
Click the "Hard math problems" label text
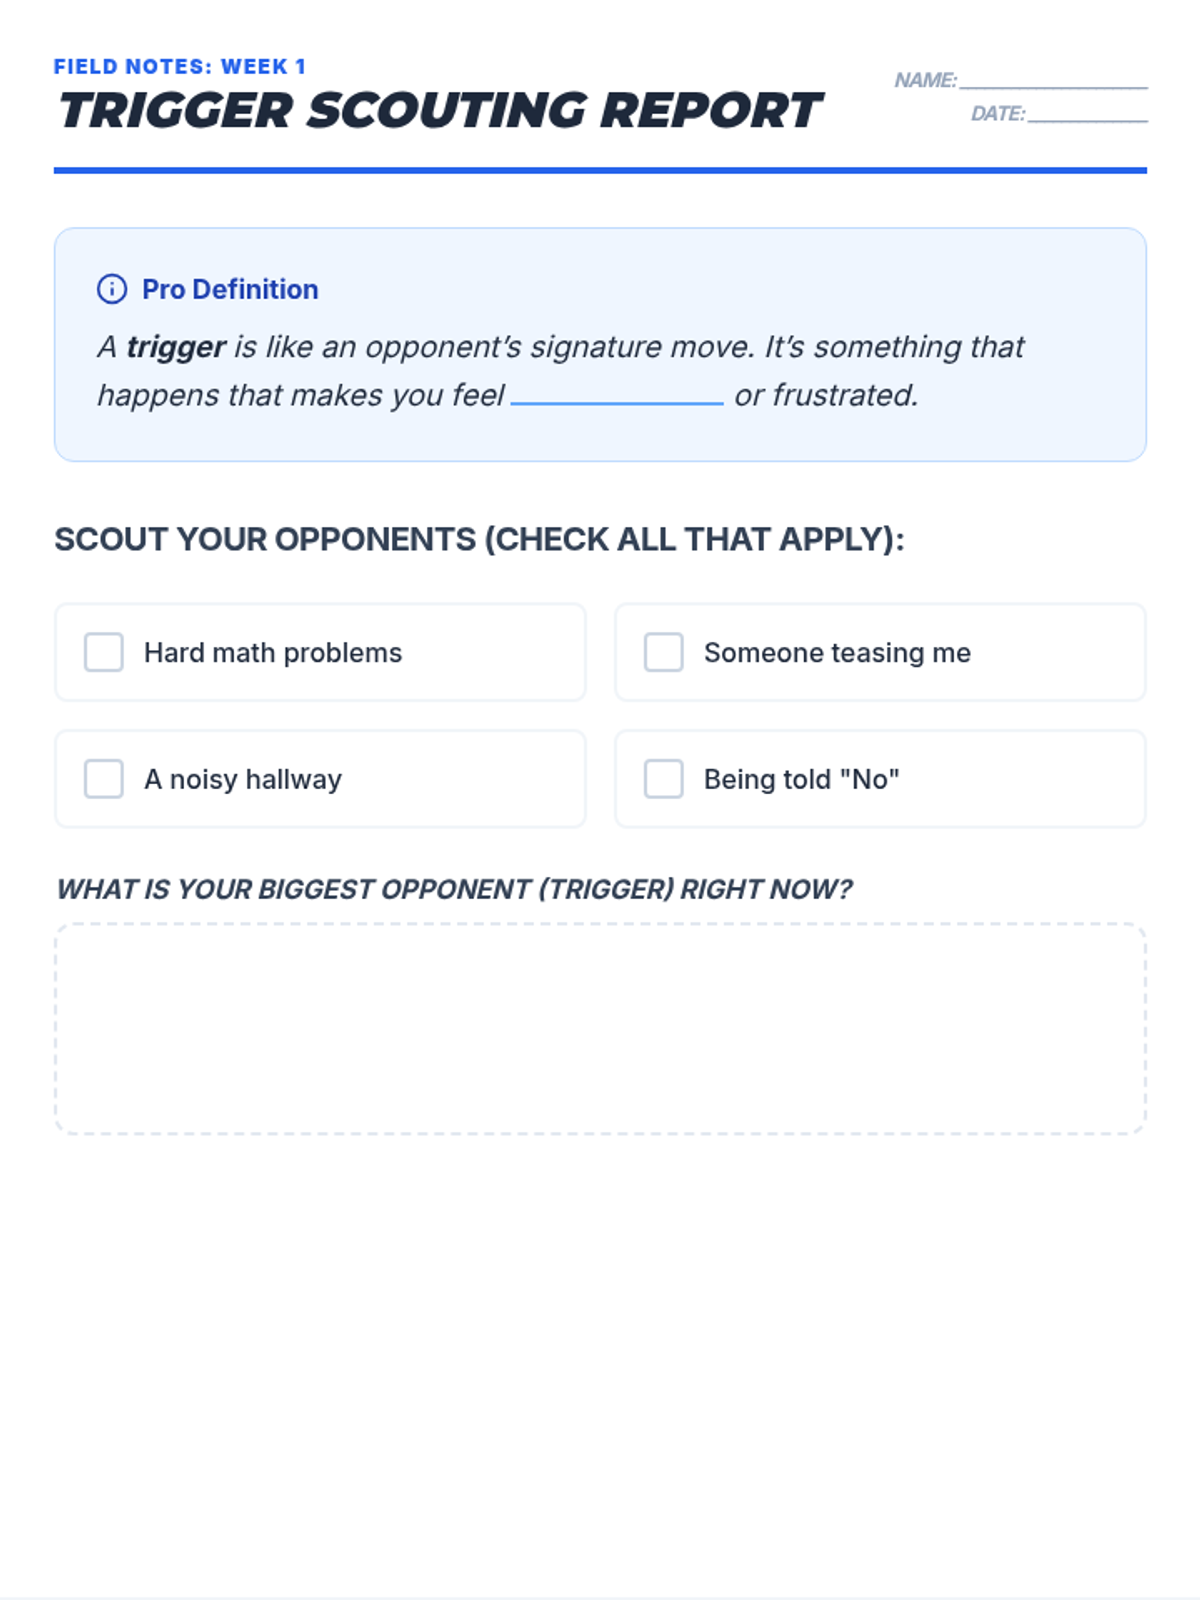[x=273, y=653]
